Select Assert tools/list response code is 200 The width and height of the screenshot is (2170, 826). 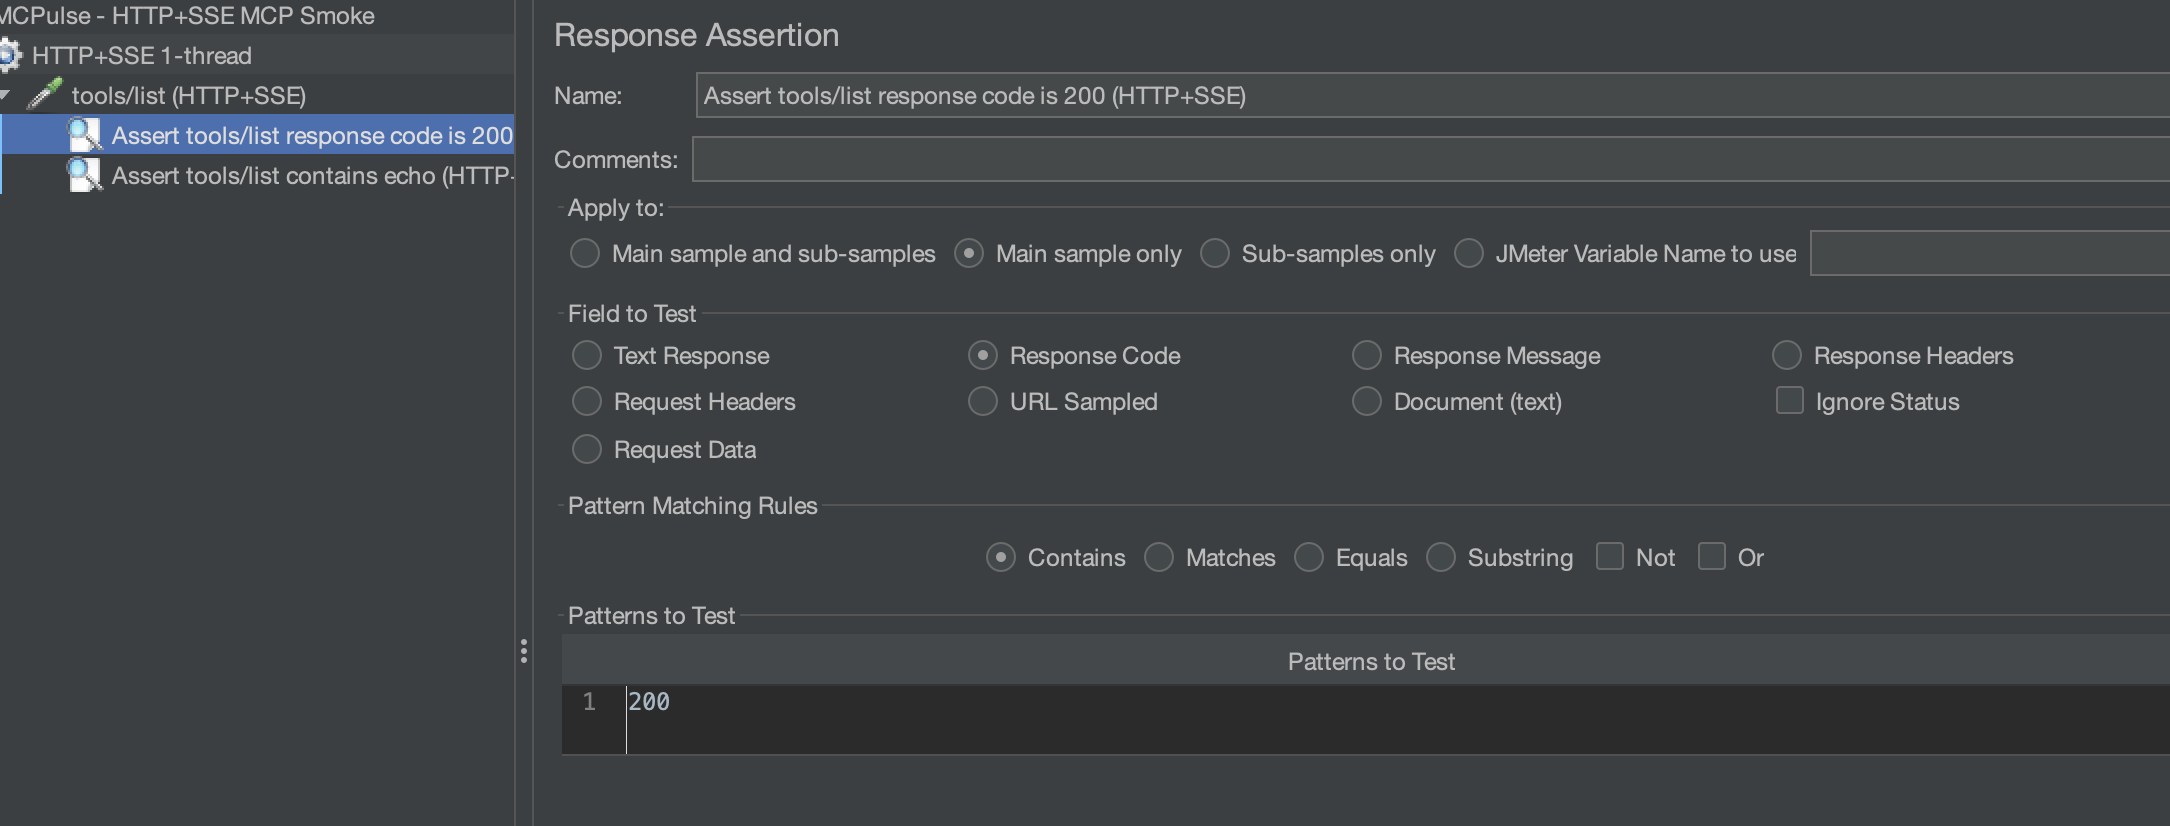[312, 135]
